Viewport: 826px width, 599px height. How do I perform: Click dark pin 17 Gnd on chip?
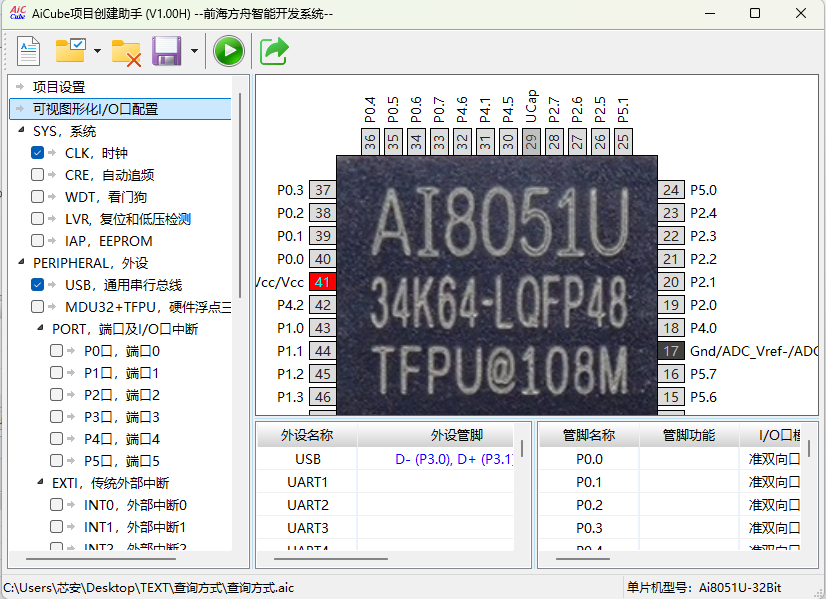671,351
